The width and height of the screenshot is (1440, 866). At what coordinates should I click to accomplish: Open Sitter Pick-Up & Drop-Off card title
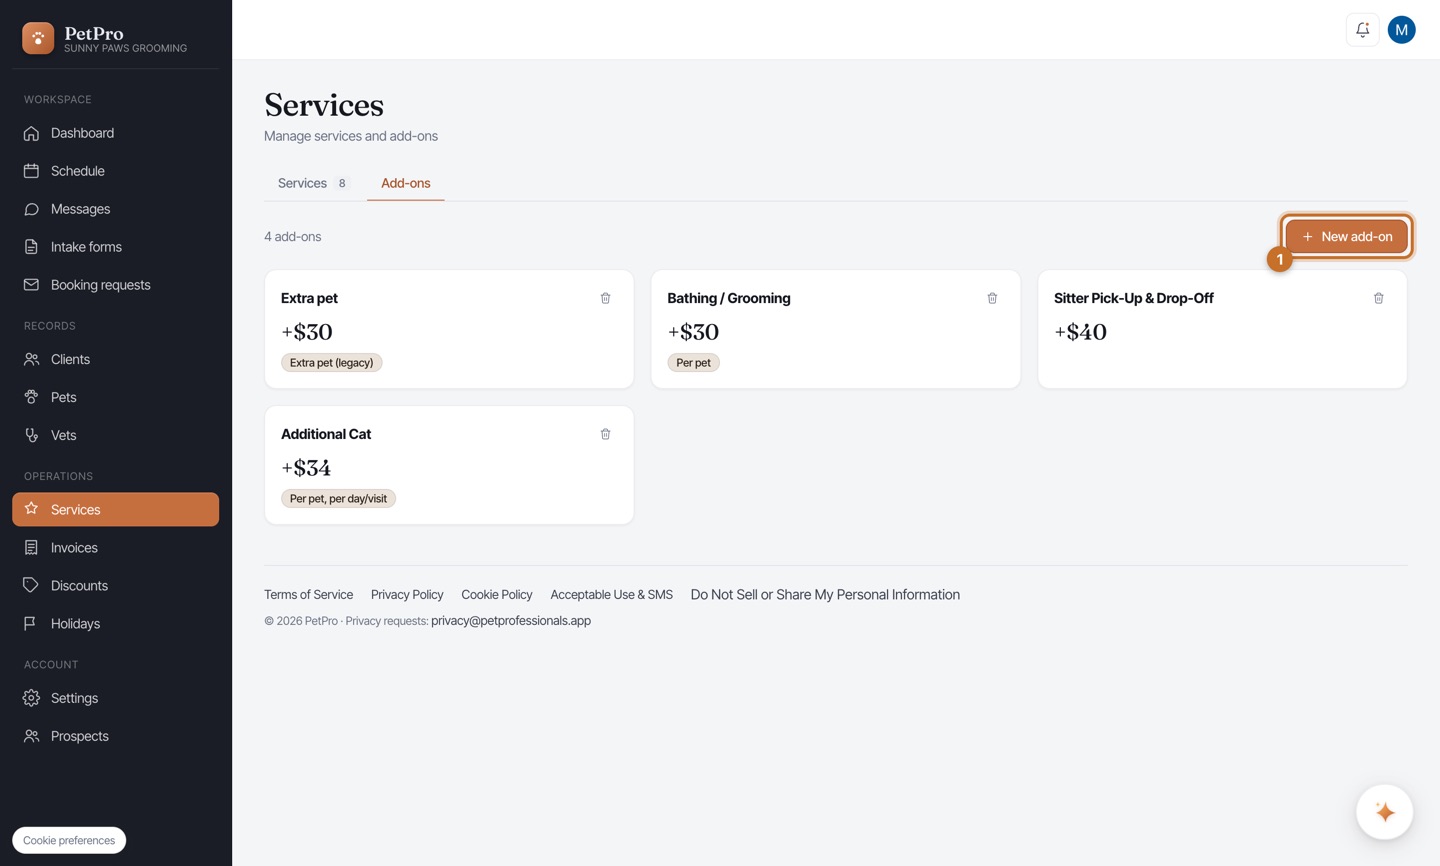[1134, 298]
